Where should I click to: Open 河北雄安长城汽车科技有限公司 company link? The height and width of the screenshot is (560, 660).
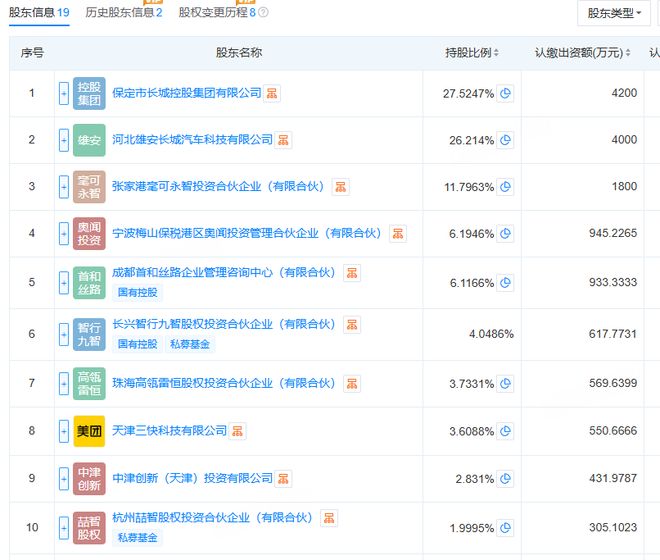click(x=192, y=140)
